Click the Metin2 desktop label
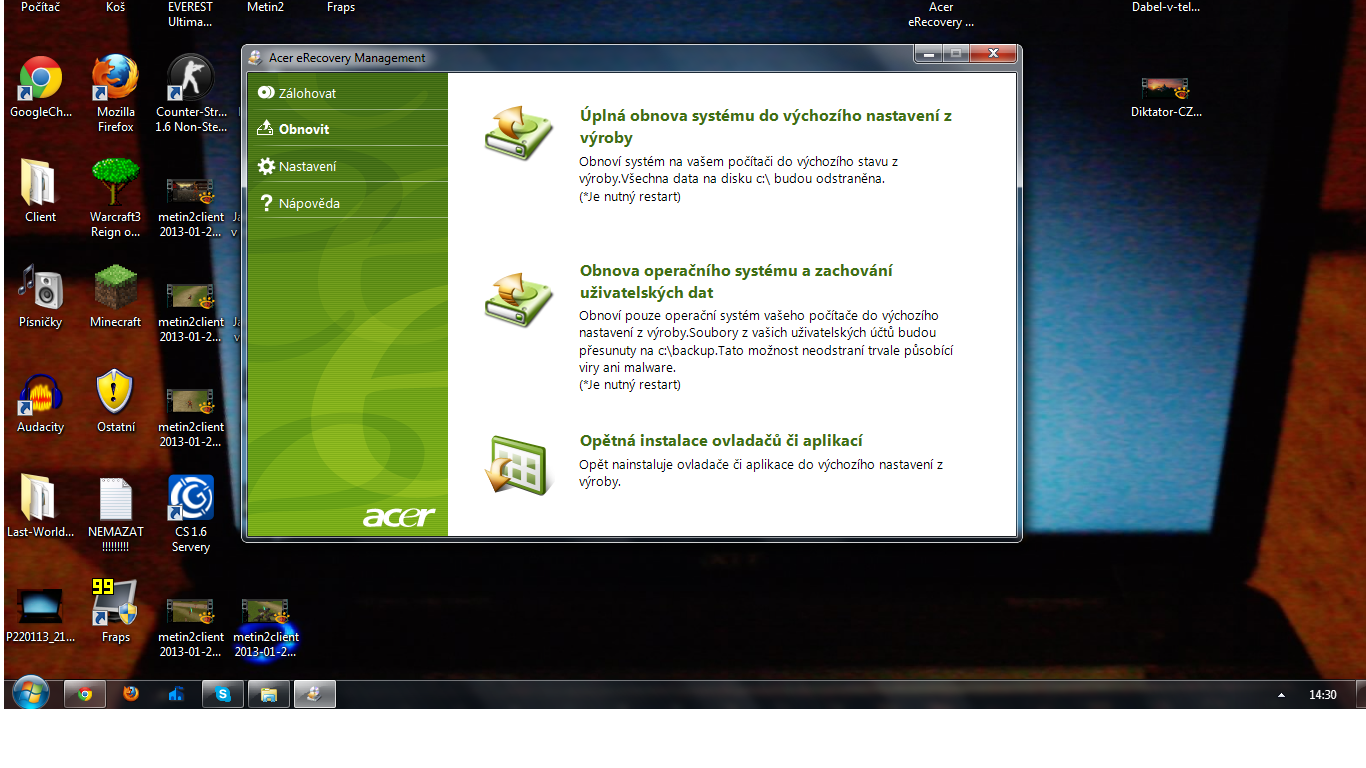The width and height of the screenshot is (1366, 768). click(x=266, y=7)
